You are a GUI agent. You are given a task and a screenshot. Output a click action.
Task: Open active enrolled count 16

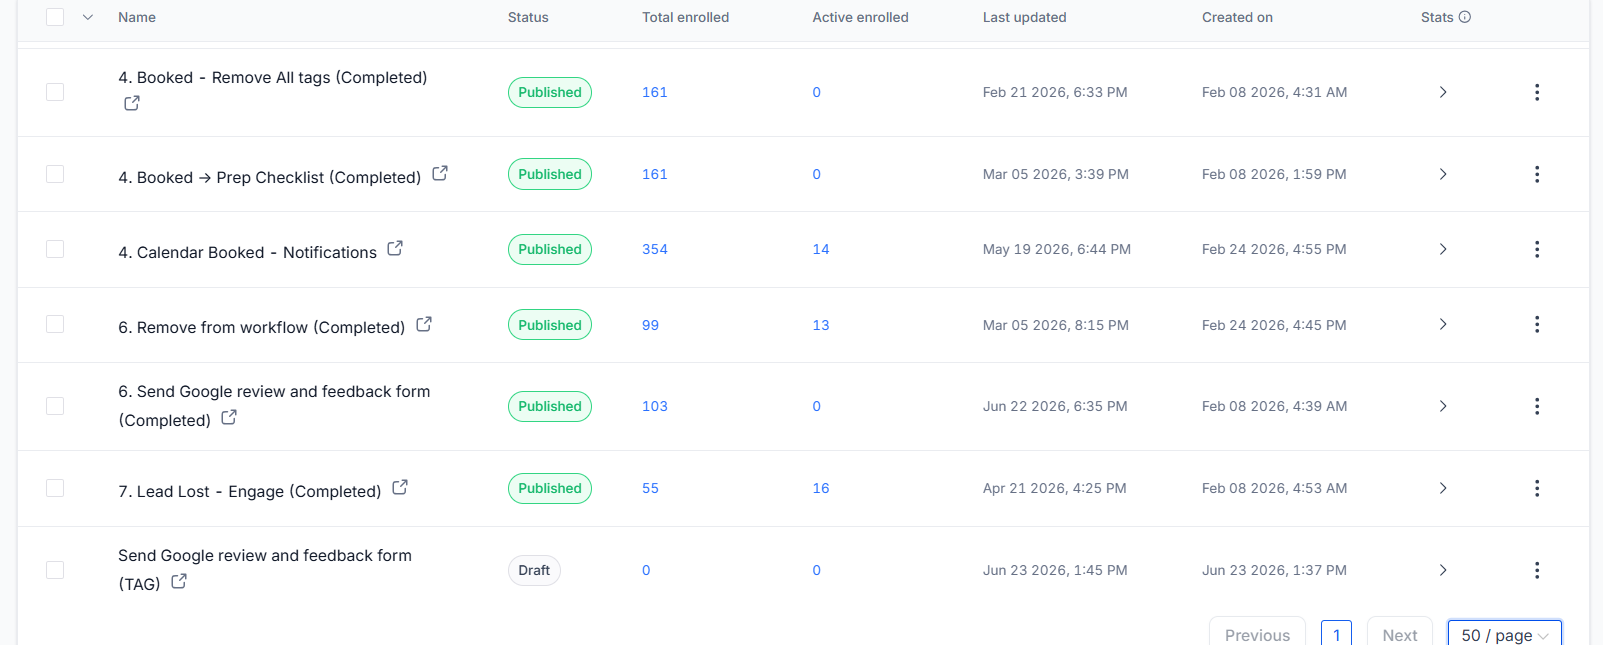(x=821, y=488)
